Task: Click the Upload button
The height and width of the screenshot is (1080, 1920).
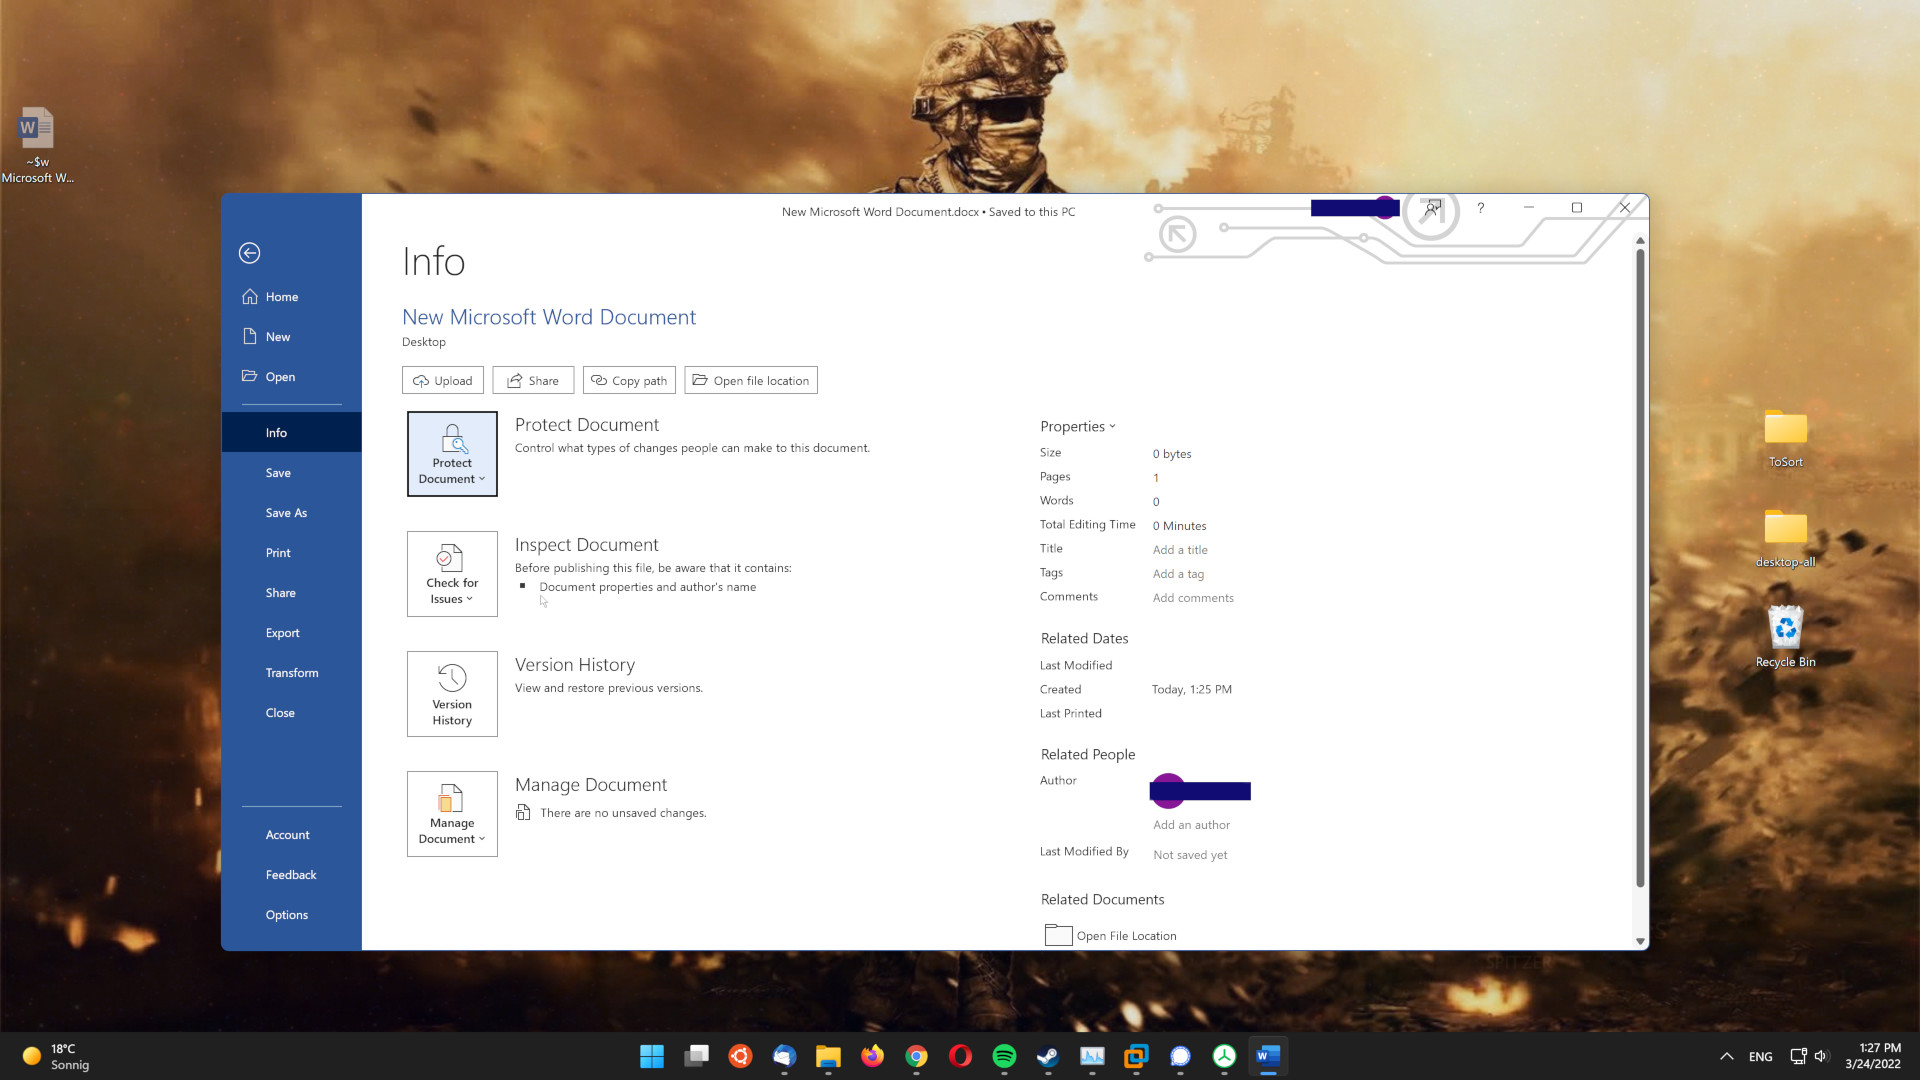Action: 443,380
